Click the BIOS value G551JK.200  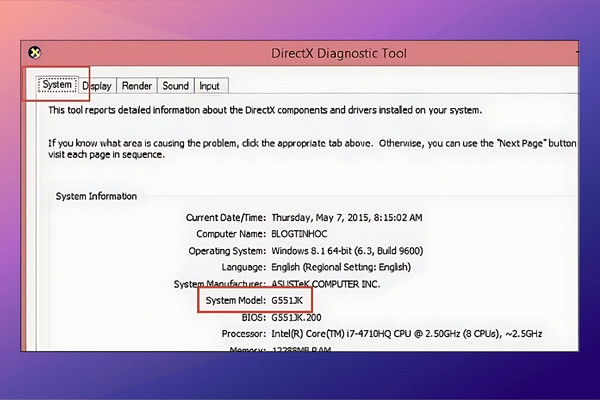coord(296,317)
